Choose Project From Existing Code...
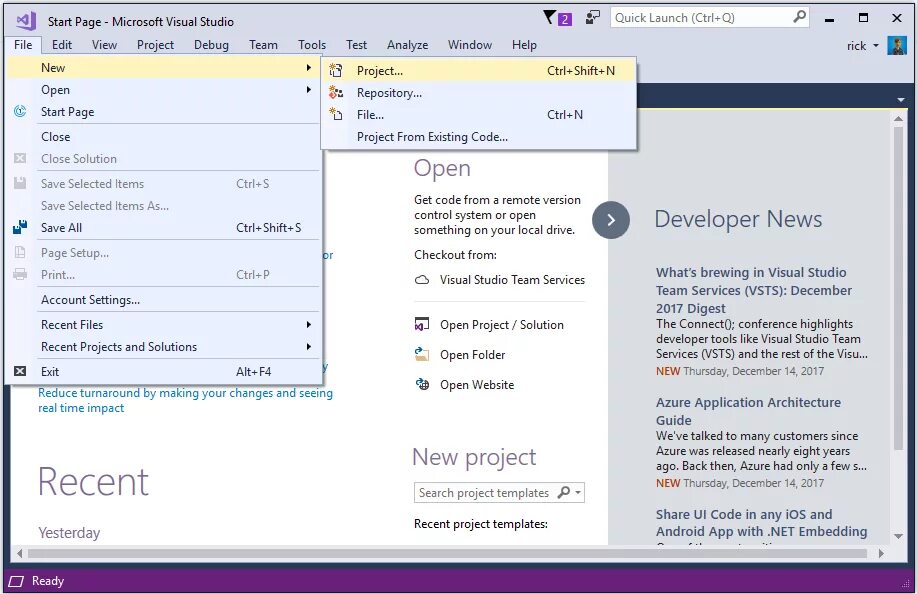The width and height of the screenshot is (917, 594). [478, 137]
